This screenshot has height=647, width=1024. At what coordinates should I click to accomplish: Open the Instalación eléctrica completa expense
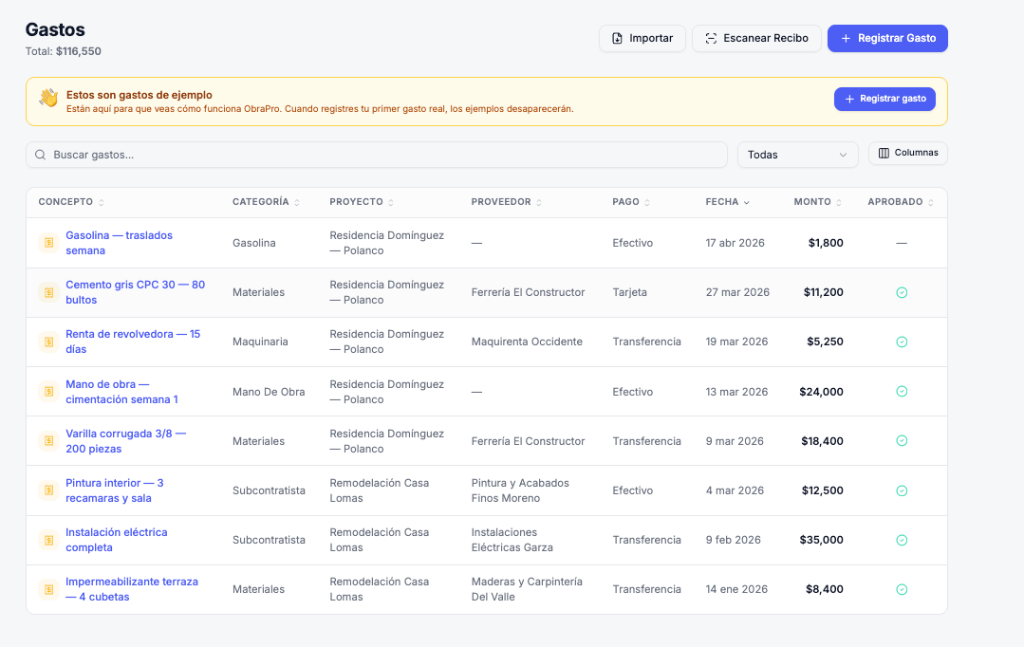(x=116, y=540)
